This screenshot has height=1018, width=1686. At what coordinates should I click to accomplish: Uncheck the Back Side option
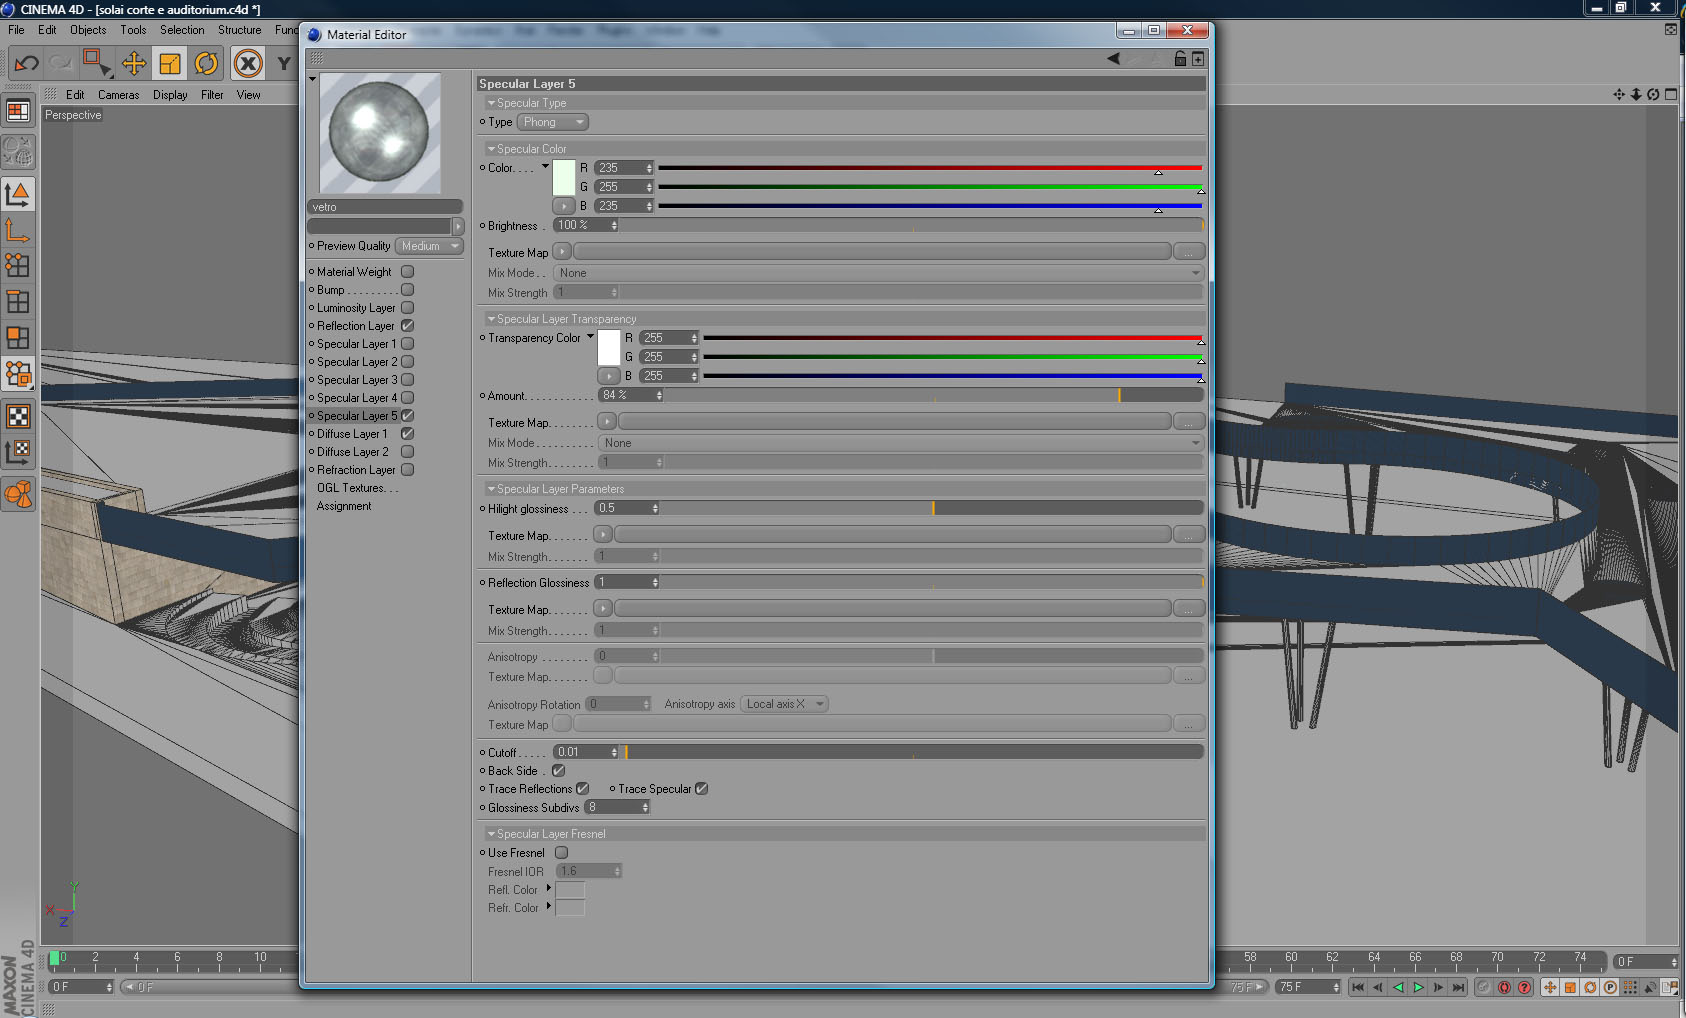(558, 771)
